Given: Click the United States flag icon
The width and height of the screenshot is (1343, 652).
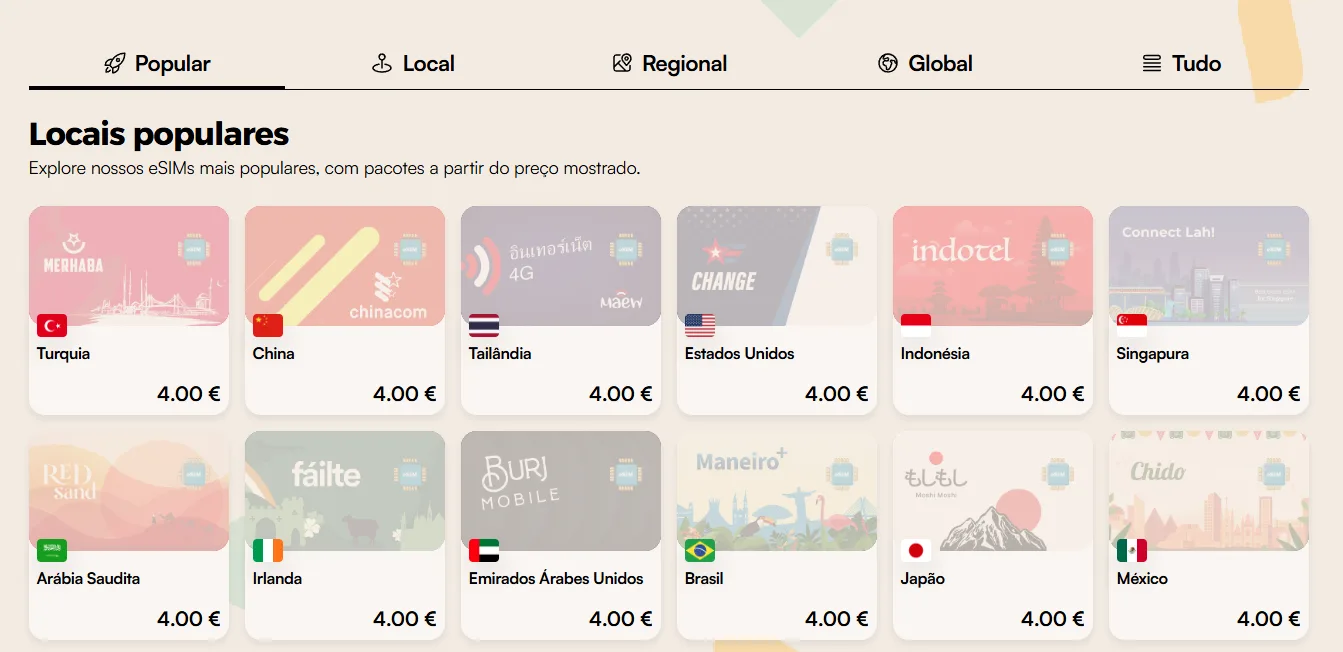Looking at the screenshot, I should (x=700, y=326).
